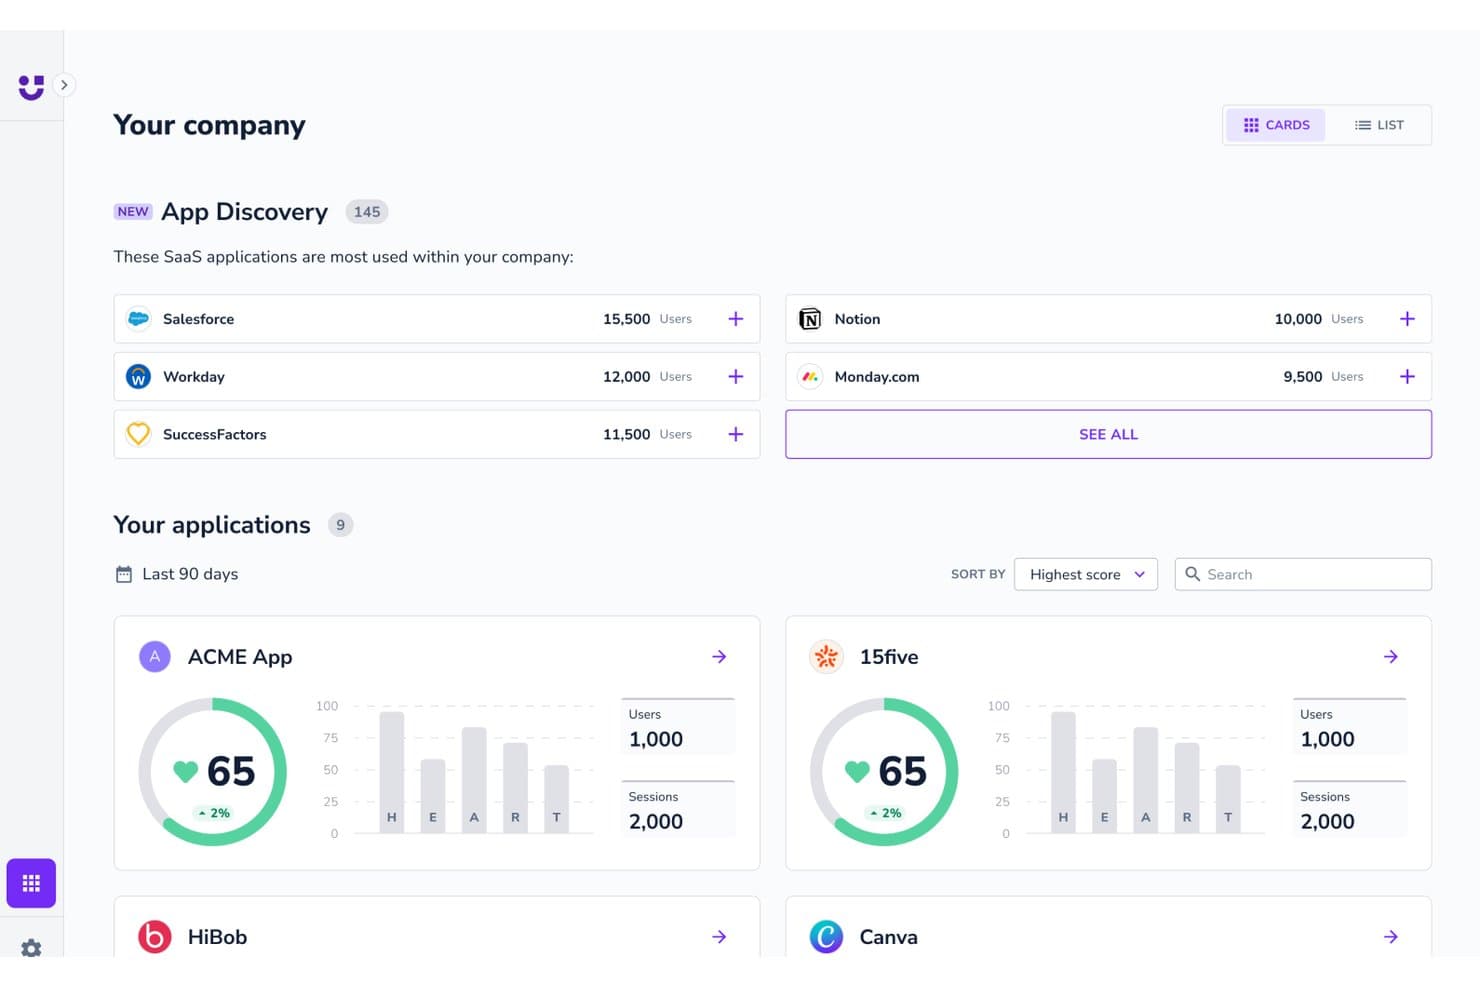Viewport: 1480px width, 987px height.
Task: Click the Notion logo icon
Action: pos(810,319)
